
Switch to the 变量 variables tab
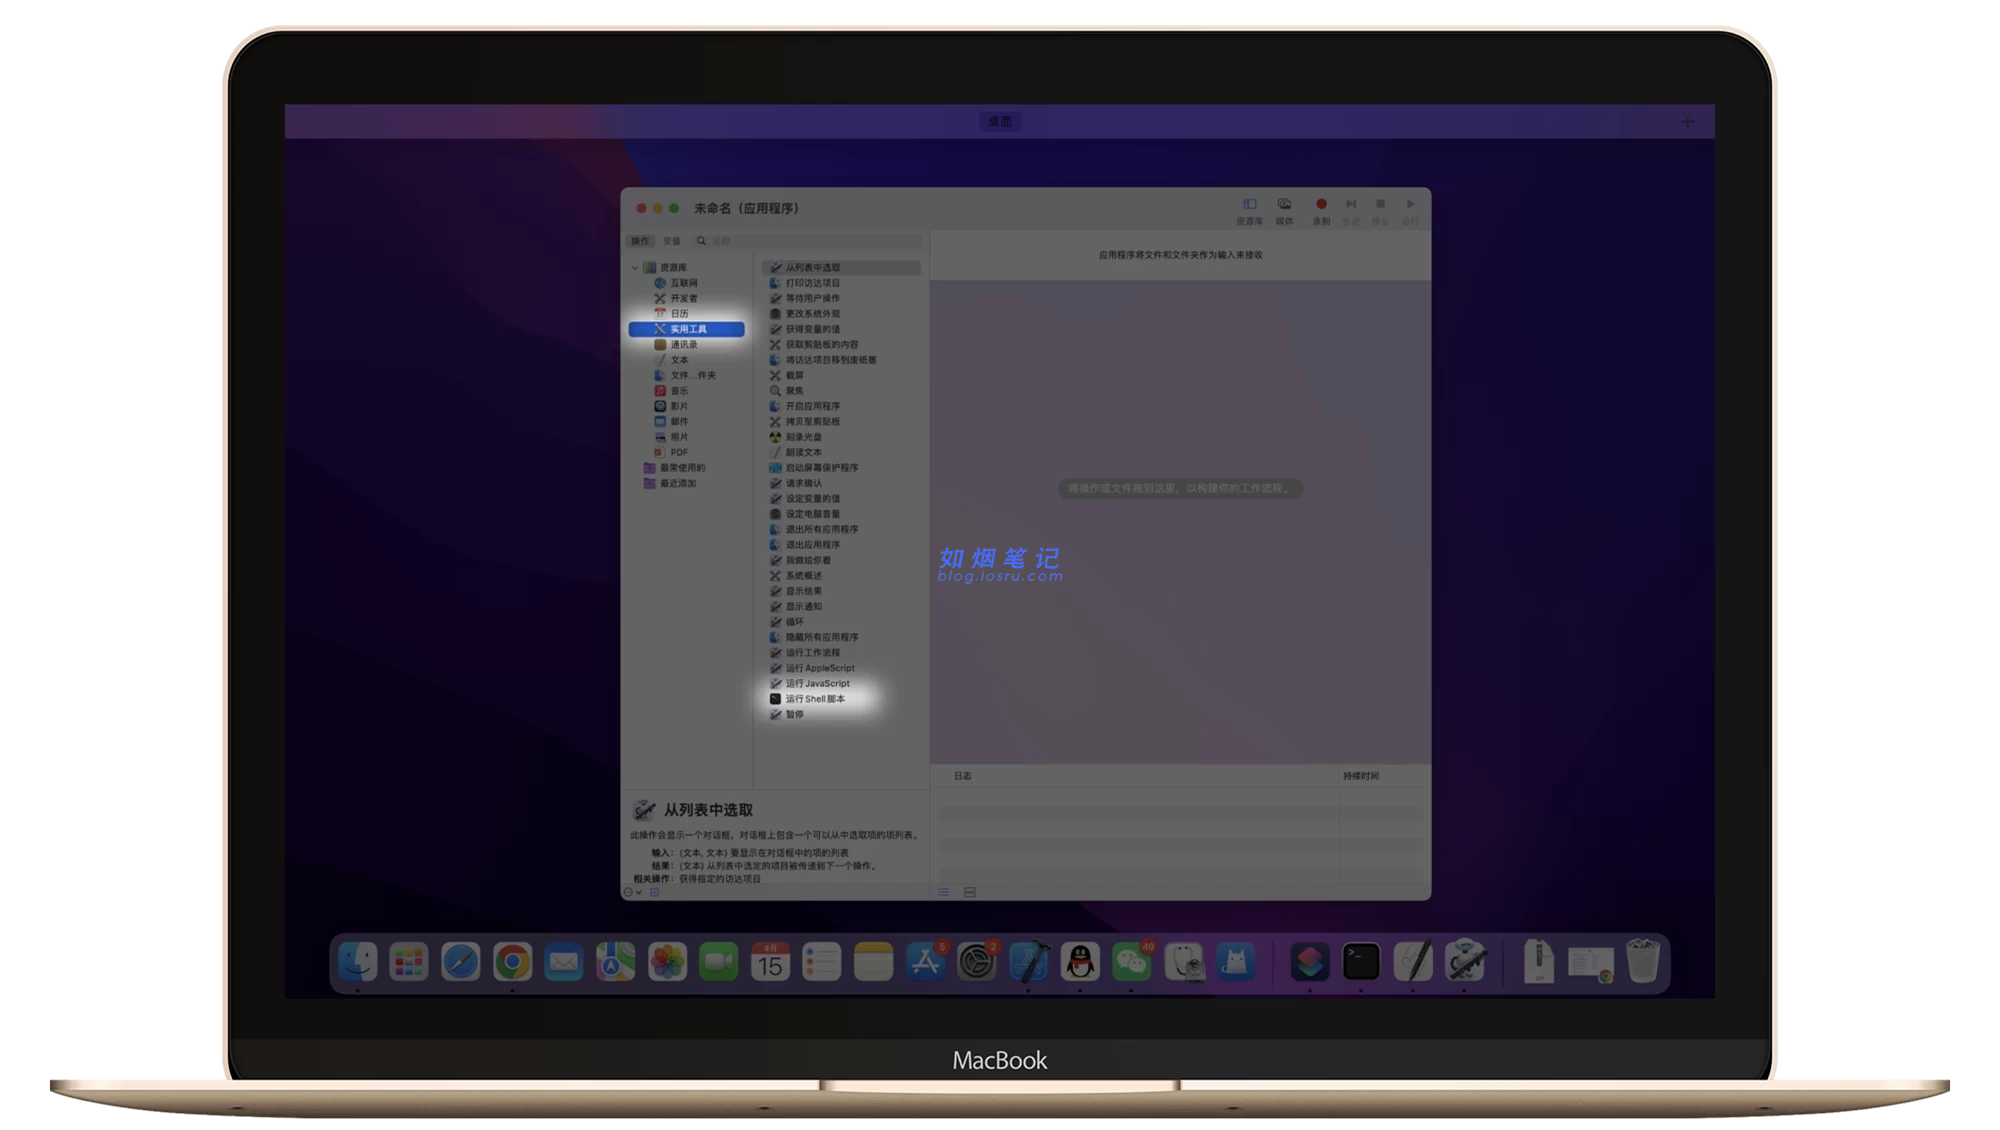click(x=671, y=241)
